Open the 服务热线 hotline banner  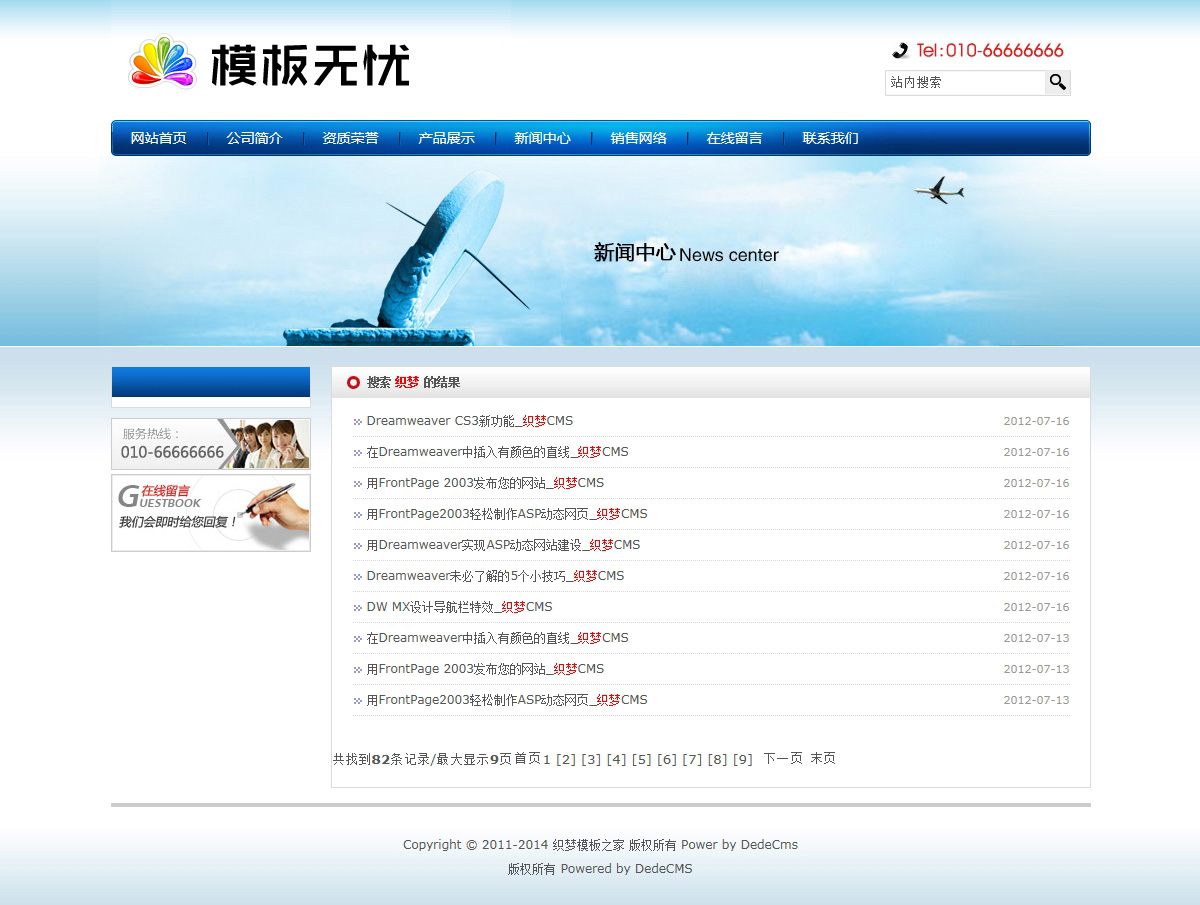(210, 444)
